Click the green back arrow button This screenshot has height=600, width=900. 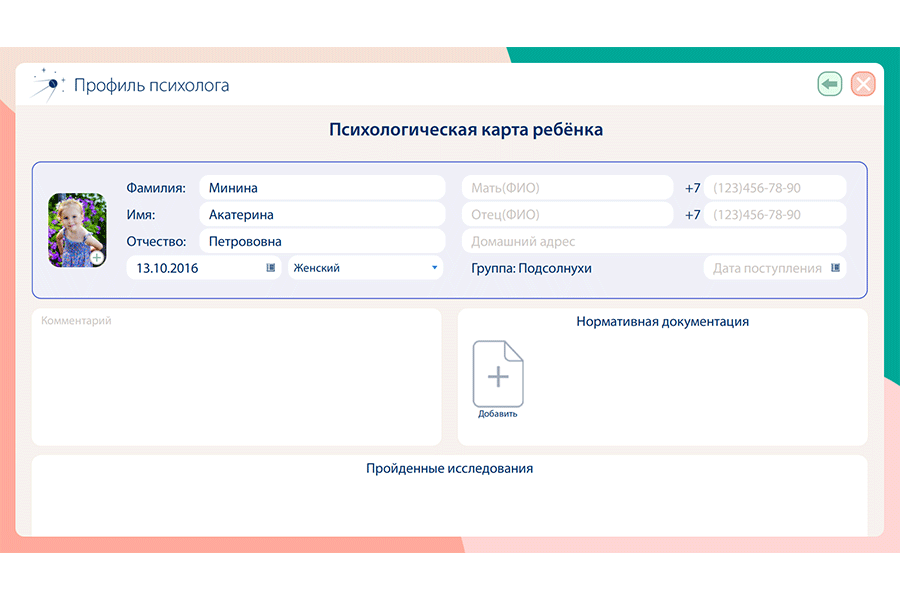click(829, 84)
